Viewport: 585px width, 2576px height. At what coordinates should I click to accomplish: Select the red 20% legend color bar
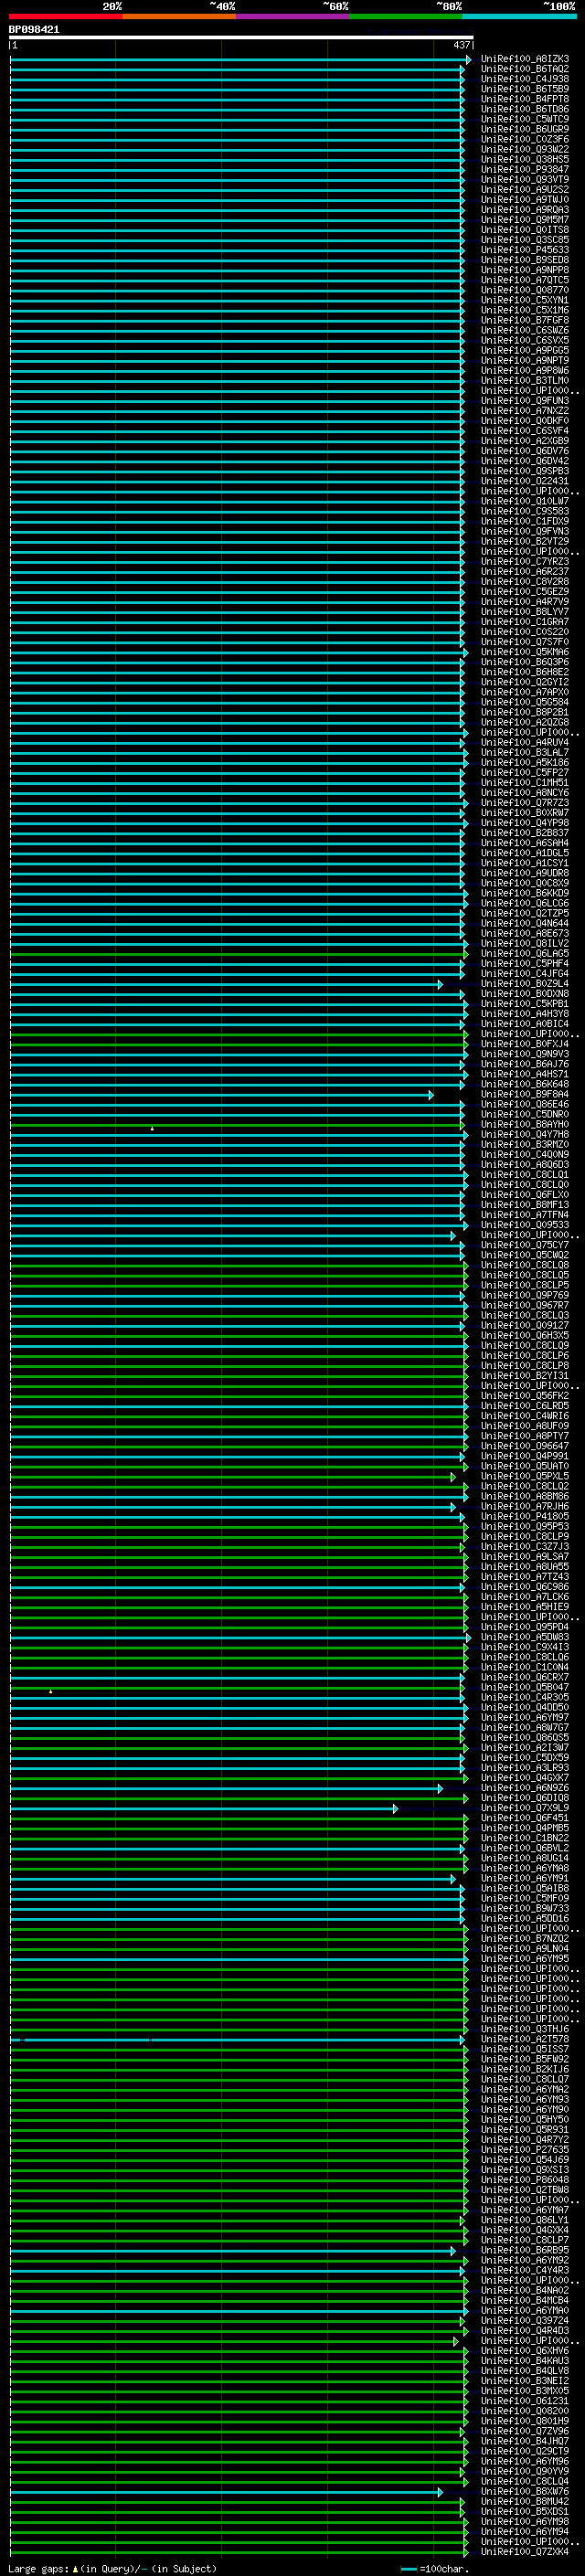(x=65, y=16)
